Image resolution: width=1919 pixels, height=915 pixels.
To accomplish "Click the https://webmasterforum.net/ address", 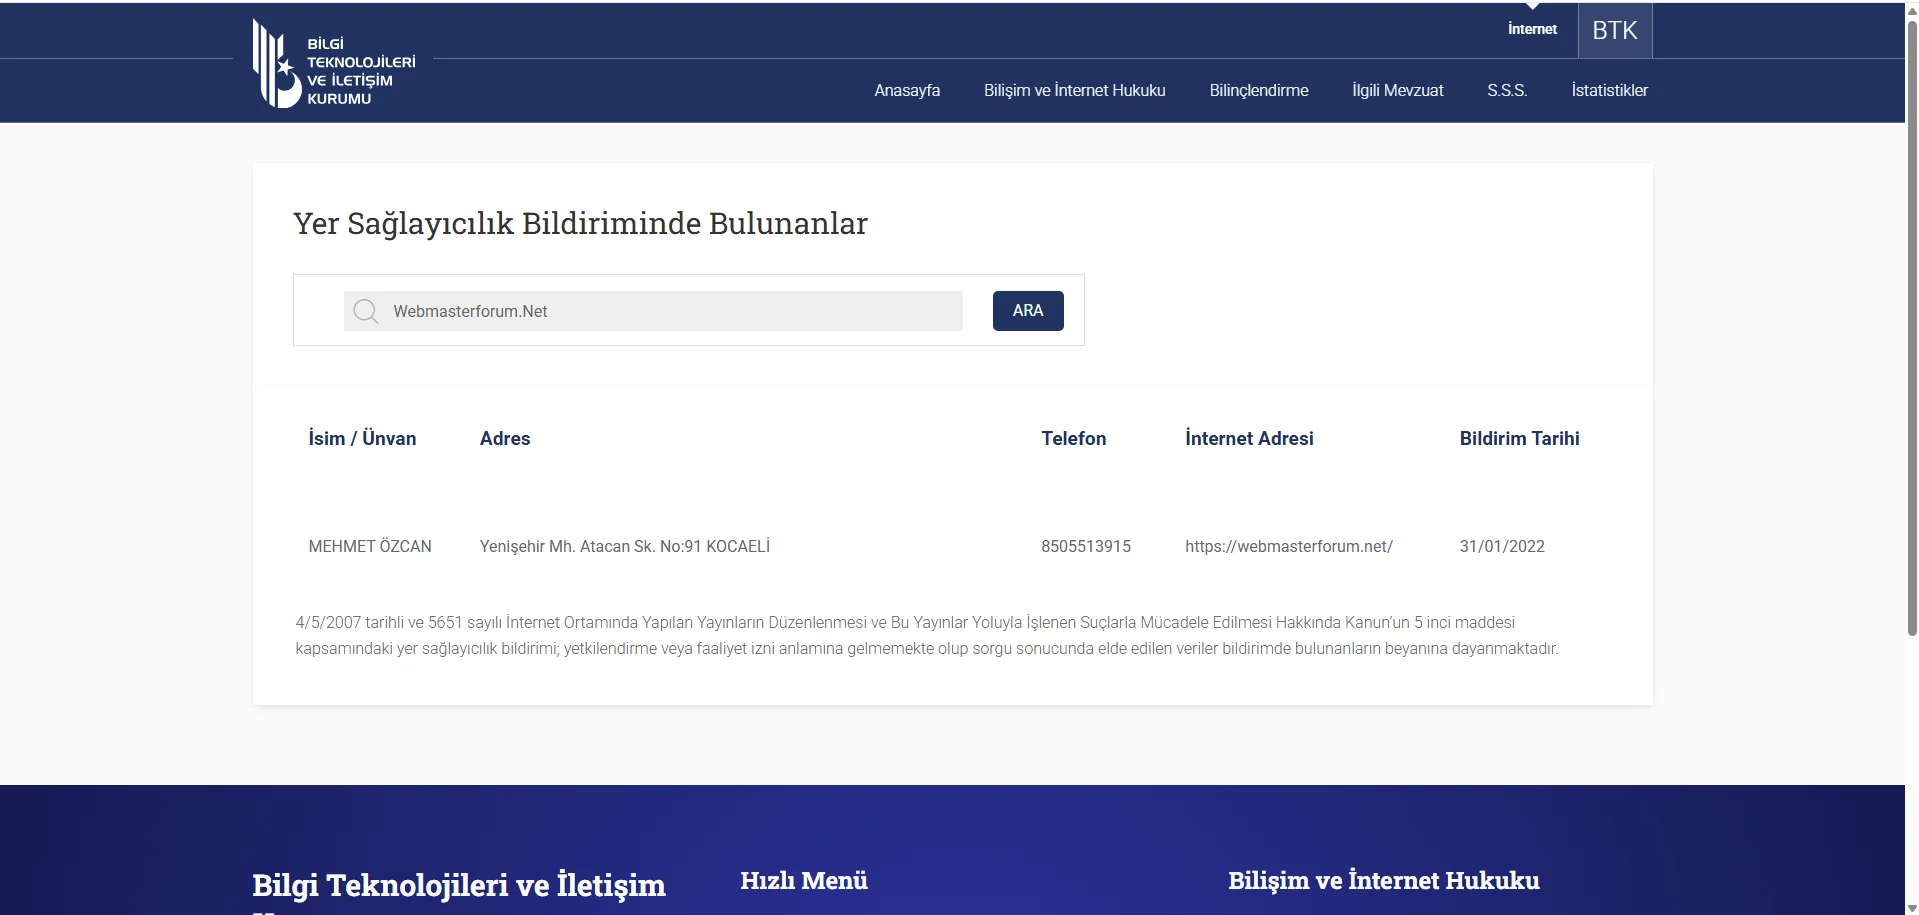I will click(1288, 546).
